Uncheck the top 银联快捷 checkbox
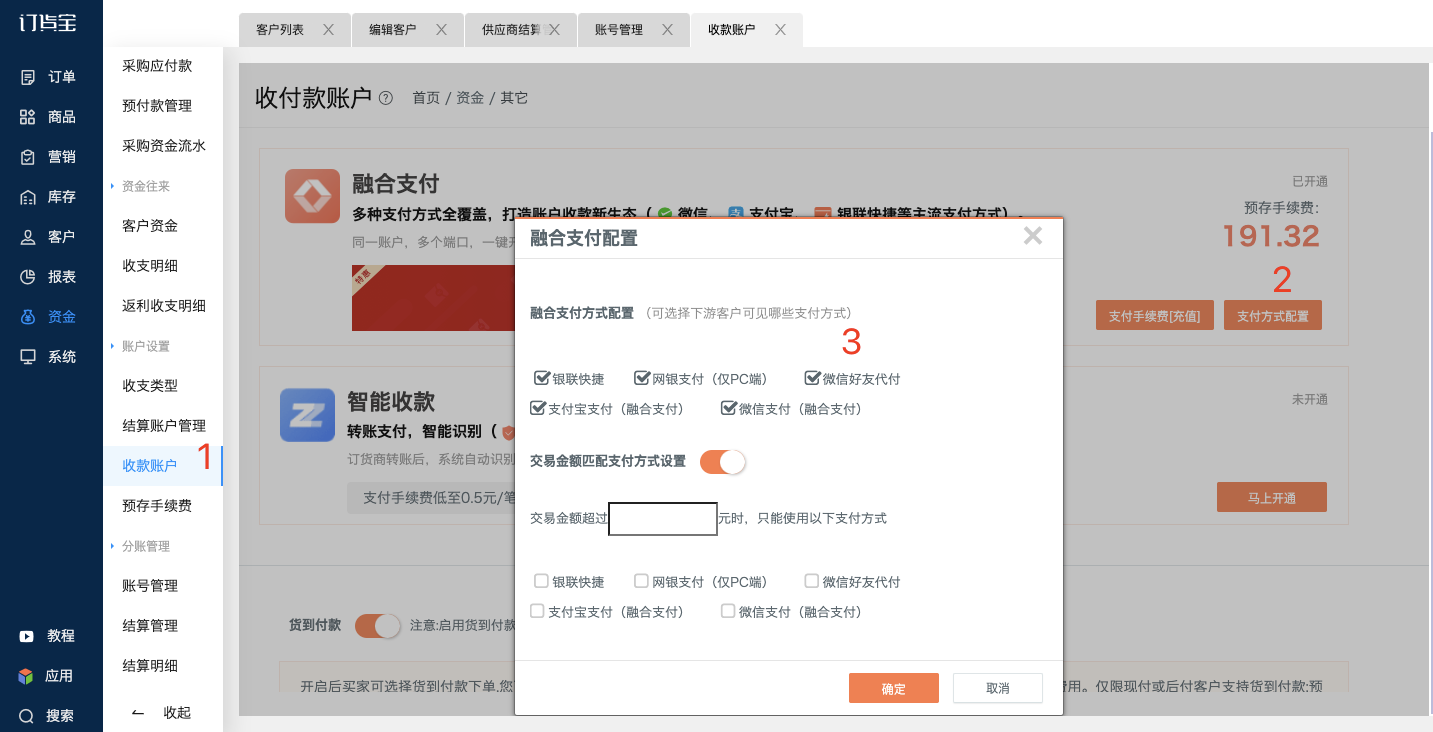The image size is (1433, 732). point(542,378)
